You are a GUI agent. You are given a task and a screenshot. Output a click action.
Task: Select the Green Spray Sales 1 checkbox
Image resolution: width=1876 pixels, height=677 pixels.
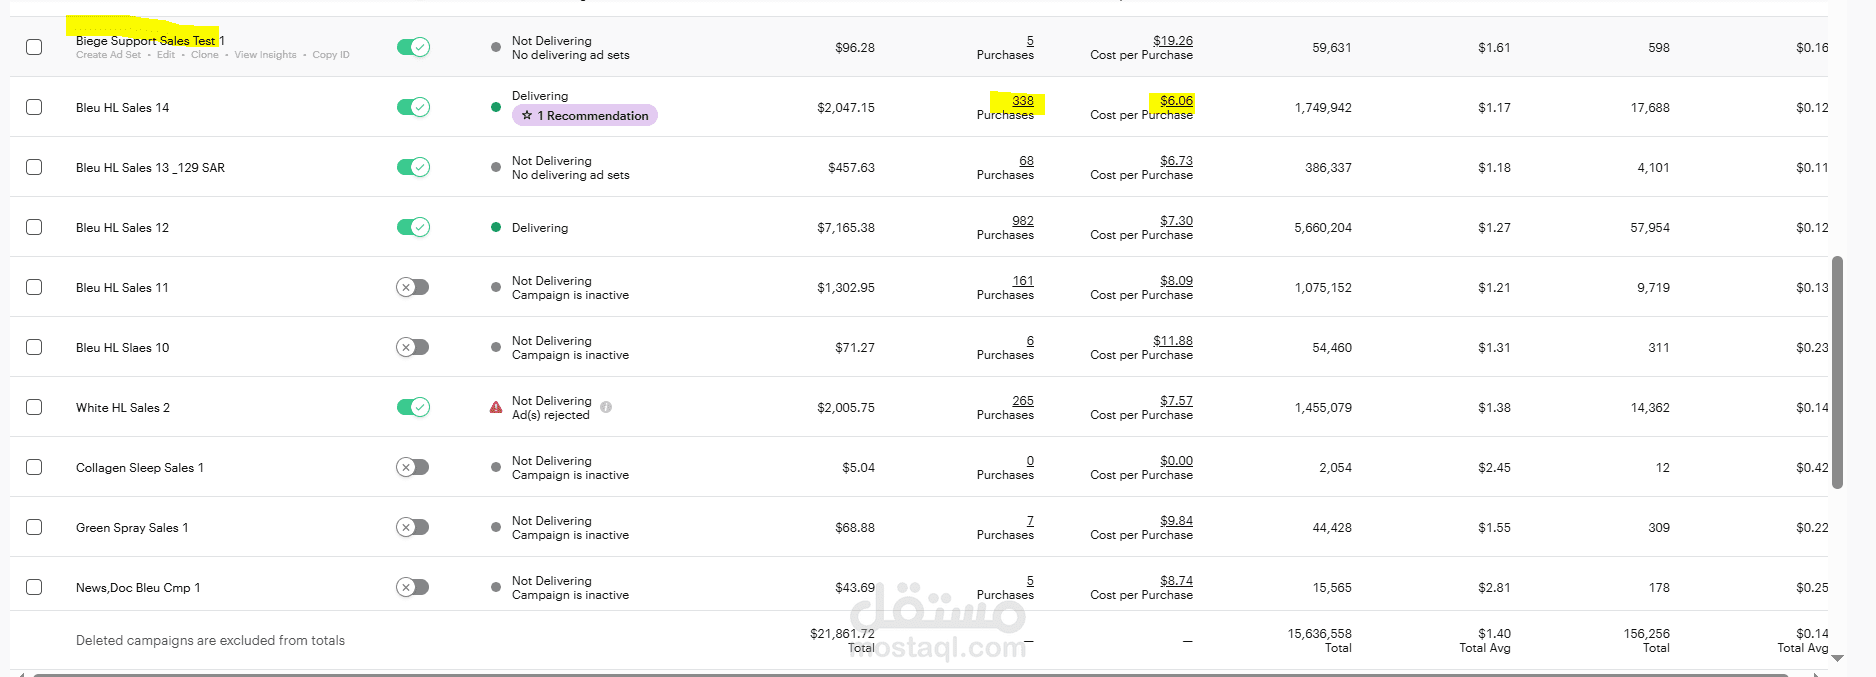coord(34,527)
